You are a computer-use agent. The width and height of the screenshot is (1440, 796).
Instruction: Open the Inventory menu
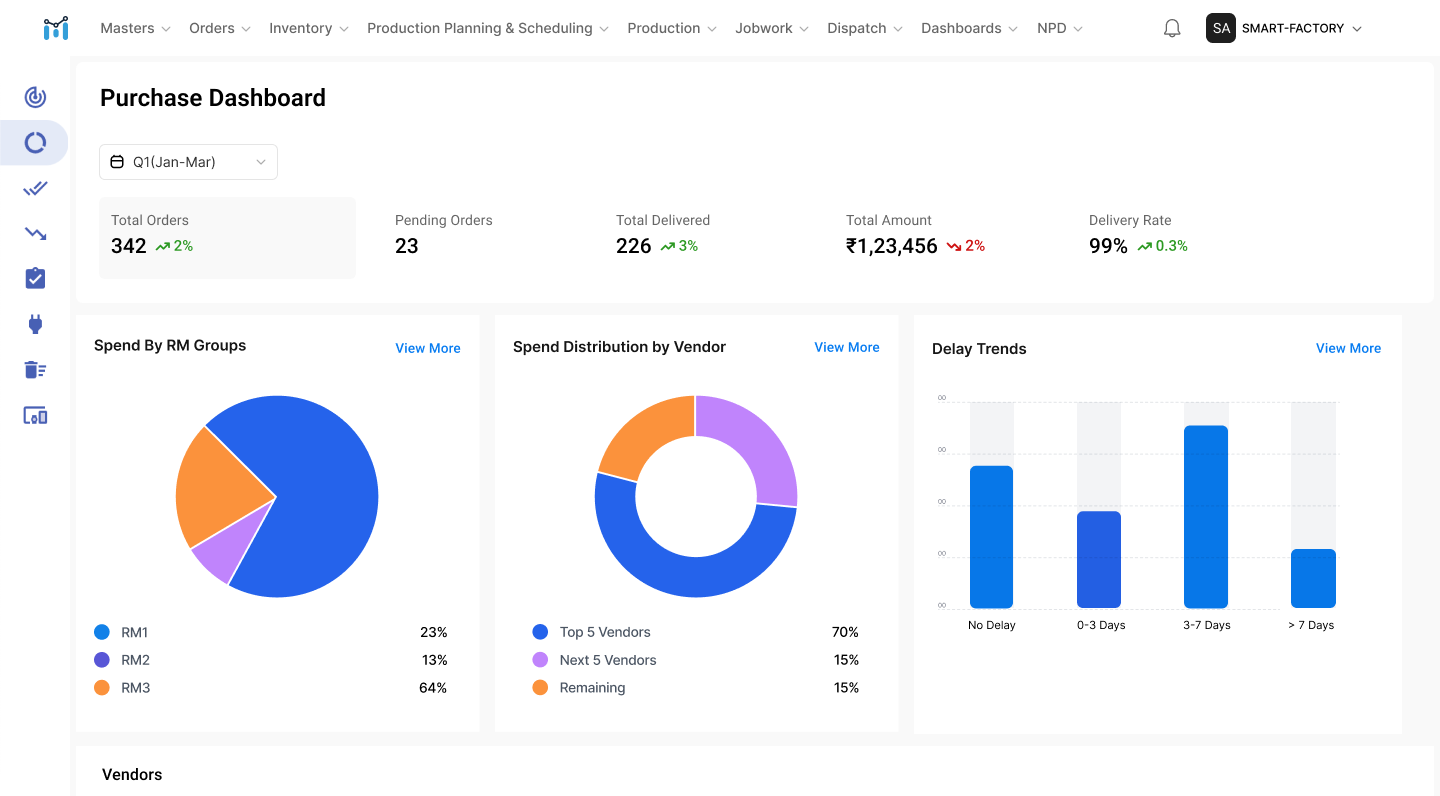[308, 29]
